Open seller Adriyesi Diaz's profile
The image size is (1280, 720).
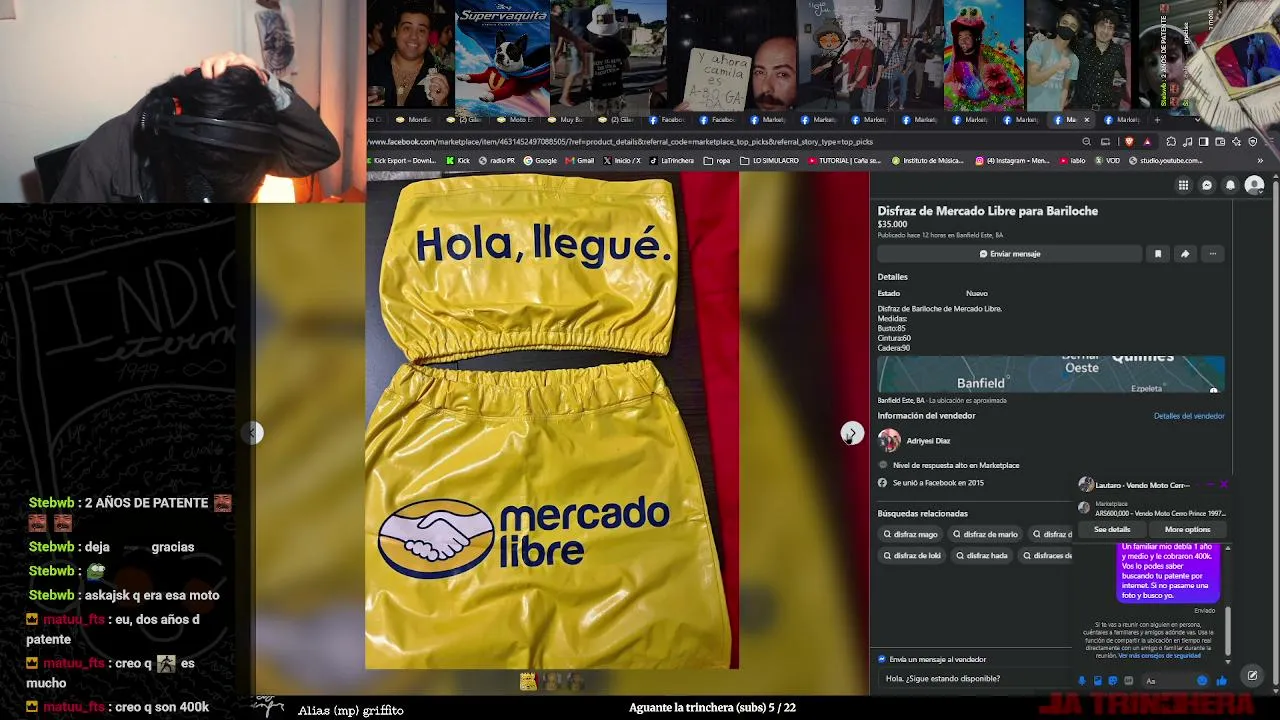click(929, 441)
